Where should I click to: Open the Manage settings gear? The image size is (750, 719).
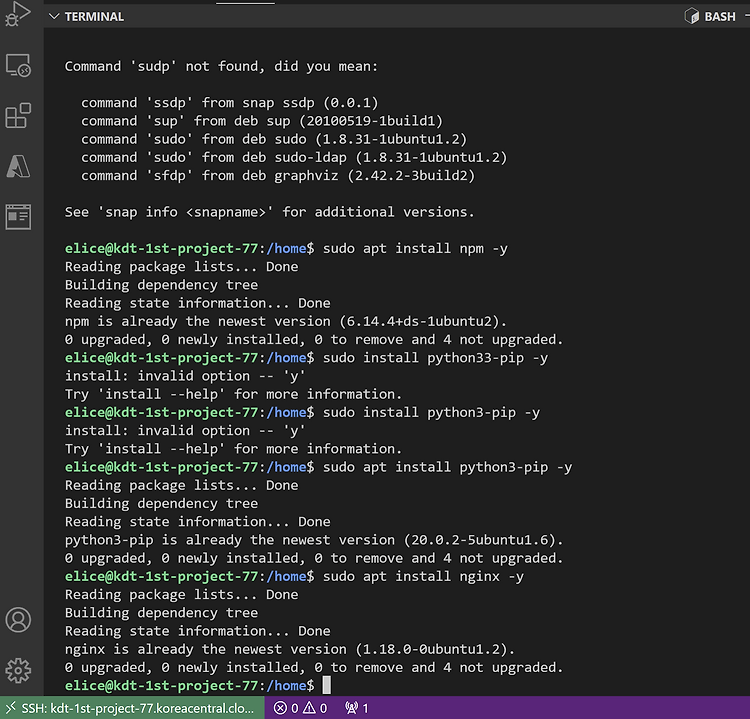tap(18, 671)
